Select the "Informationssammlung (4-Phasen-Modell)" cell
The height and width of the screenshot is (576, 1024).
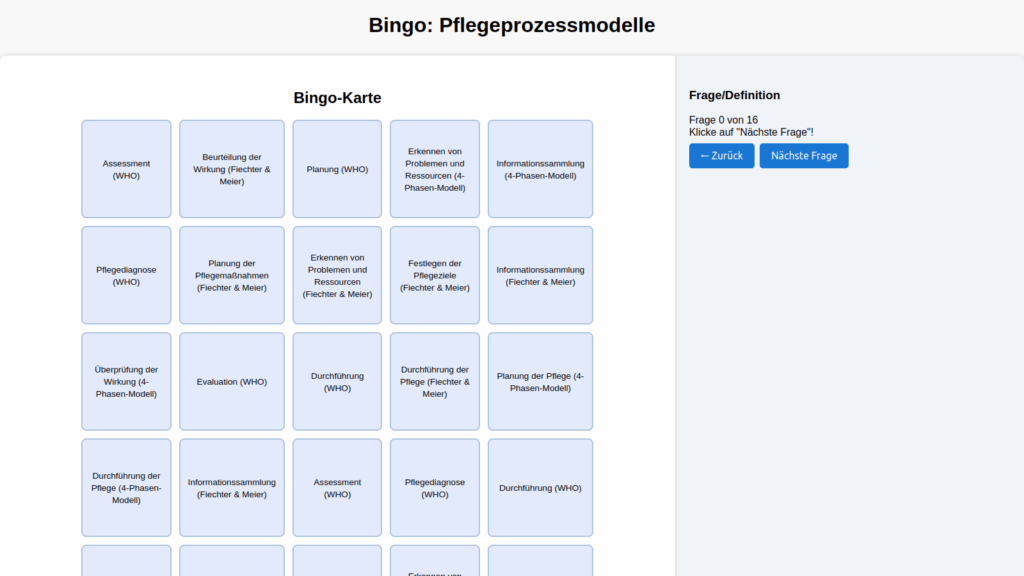click(x=540, y=169)
